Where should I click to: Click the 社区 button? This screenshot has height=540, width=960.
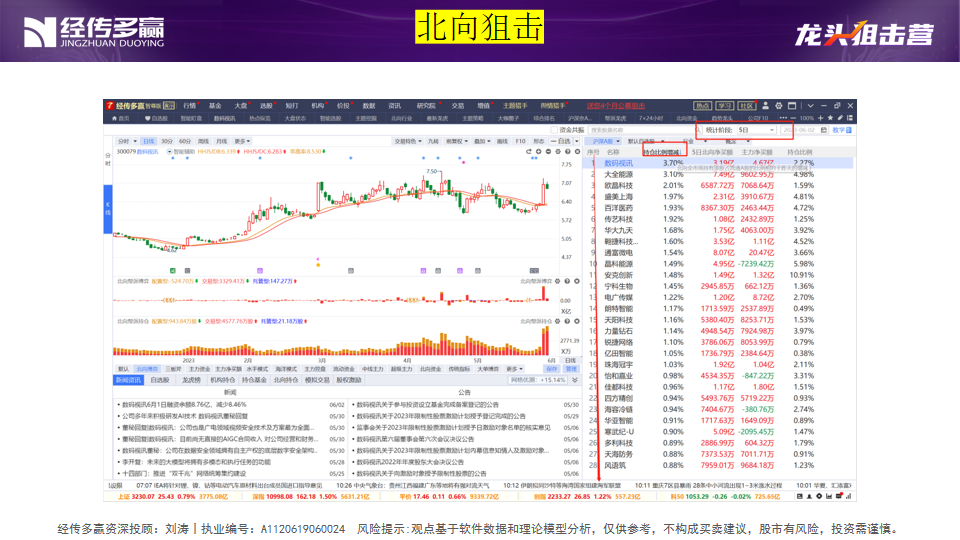pyautogui.click(x=746, y=105)
